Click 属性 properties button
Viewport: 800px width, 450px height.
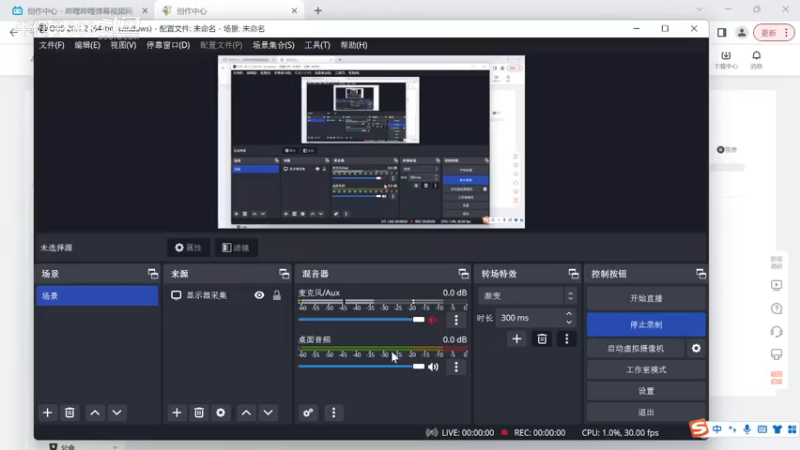click(x=188, y=247)
